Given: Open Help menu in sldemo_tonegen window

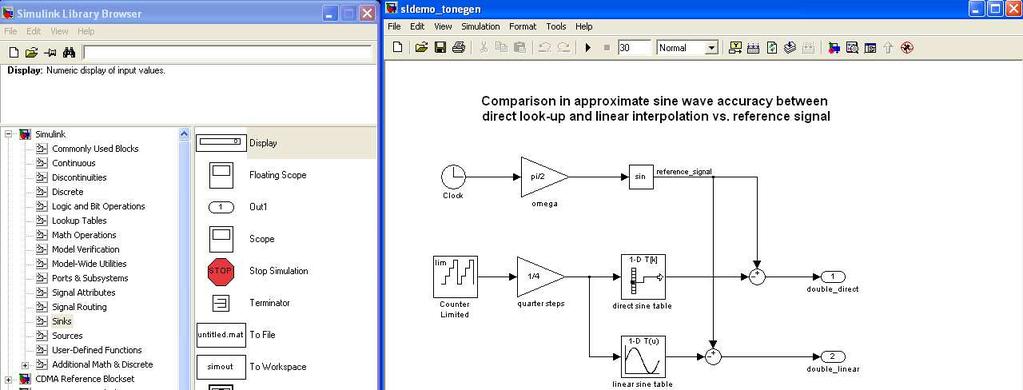Looking at the screenshot, I should pyautogui.click(x=584, y=27).
